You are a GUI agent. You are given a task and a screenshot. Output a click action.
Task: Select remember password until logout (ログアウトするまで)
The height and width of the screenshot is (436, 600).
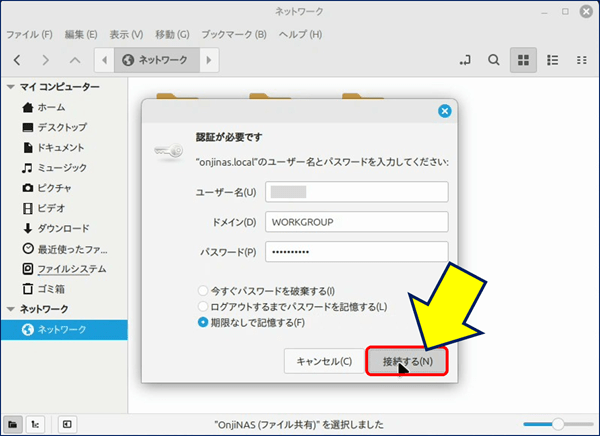pyautogui.click(x=292, y=307)
